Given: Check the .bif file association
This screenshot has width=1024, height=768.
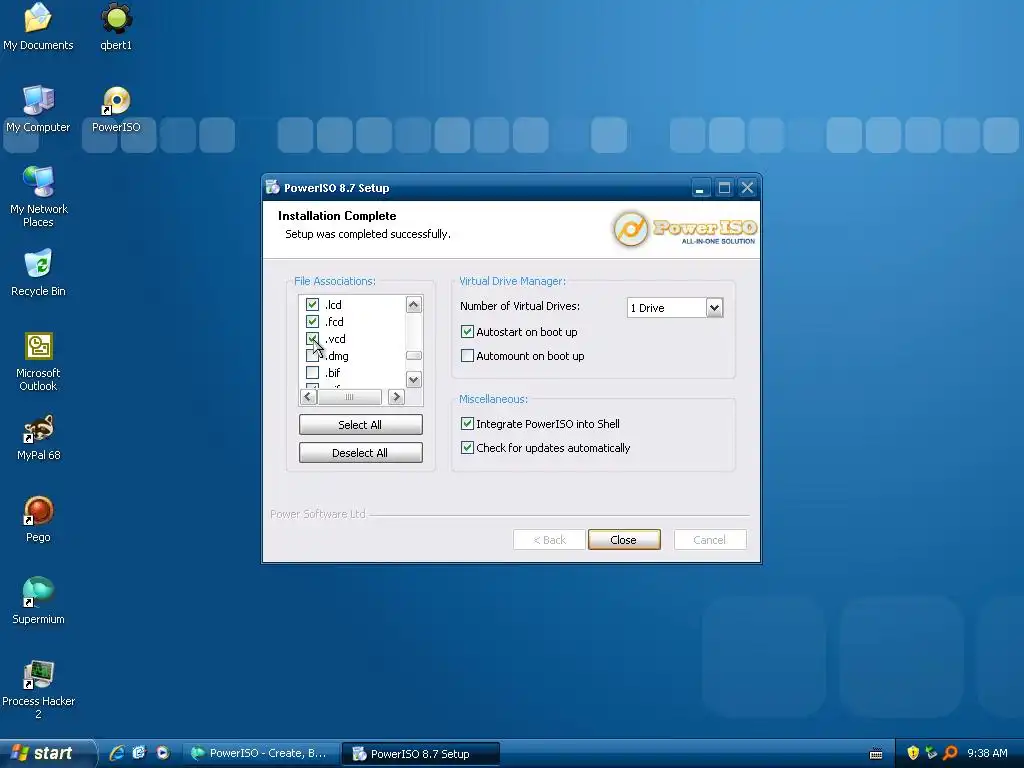Looking at the screenshot, I should (x=312, y=372).
